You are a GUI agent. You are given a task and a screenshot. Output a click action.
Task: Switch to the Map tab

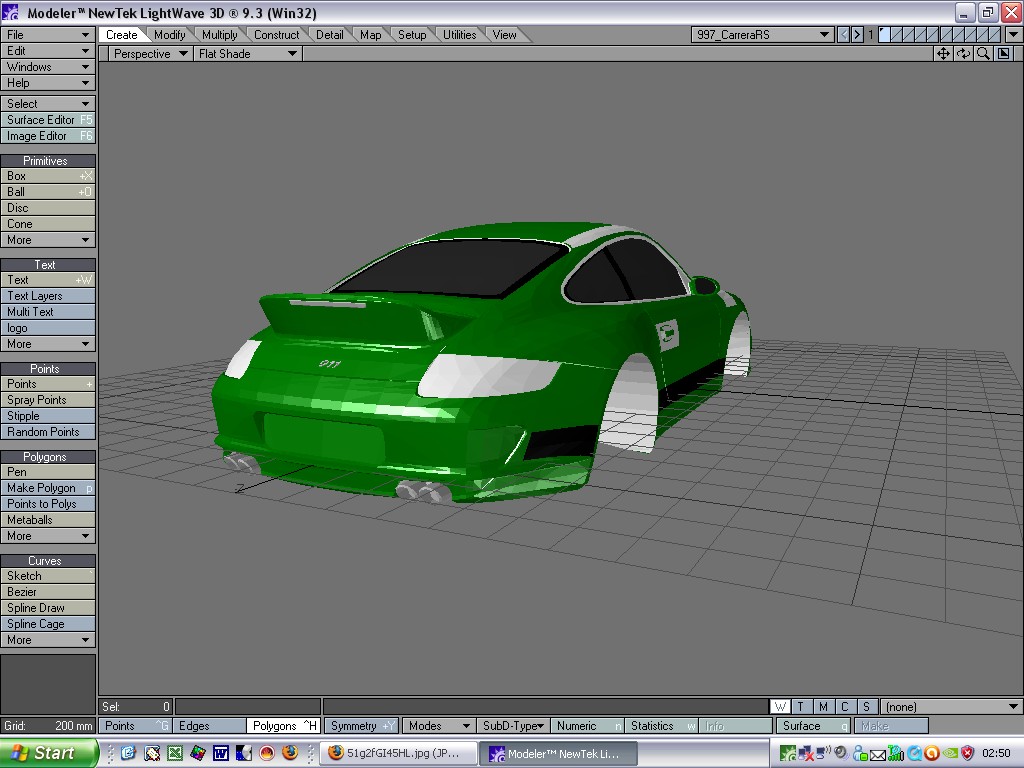click(370, 35)
